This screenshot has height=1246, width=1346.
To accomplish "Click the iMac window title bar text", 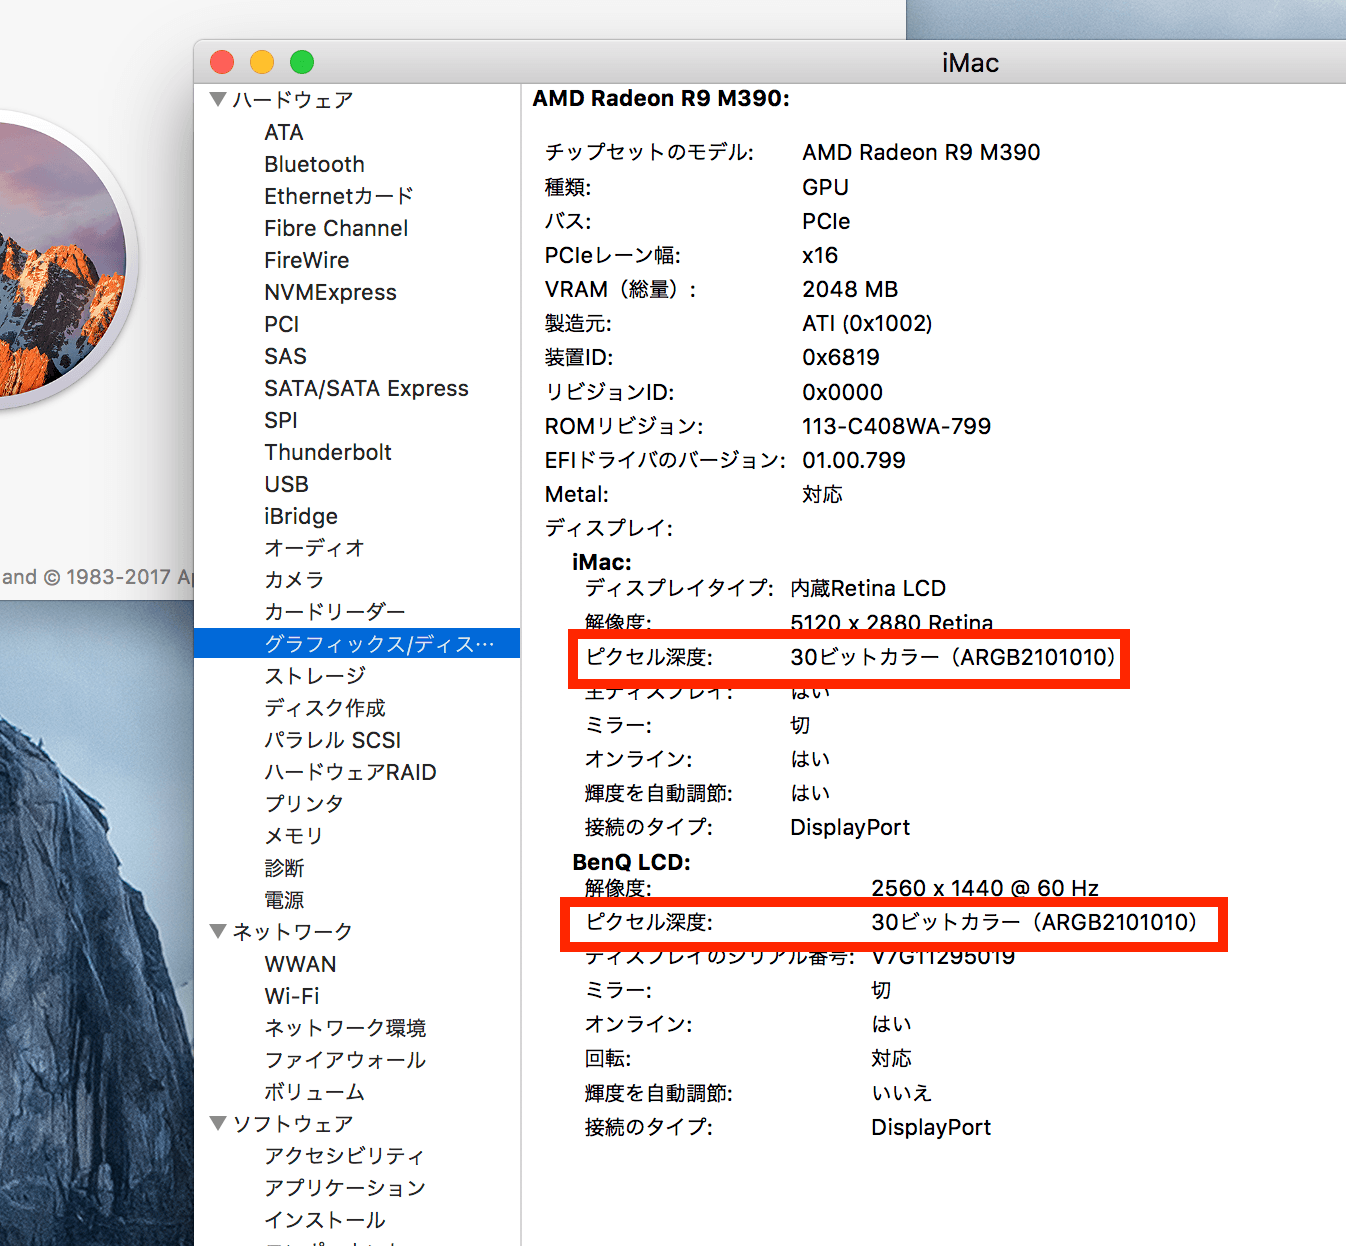I will (x=969, y=63).
